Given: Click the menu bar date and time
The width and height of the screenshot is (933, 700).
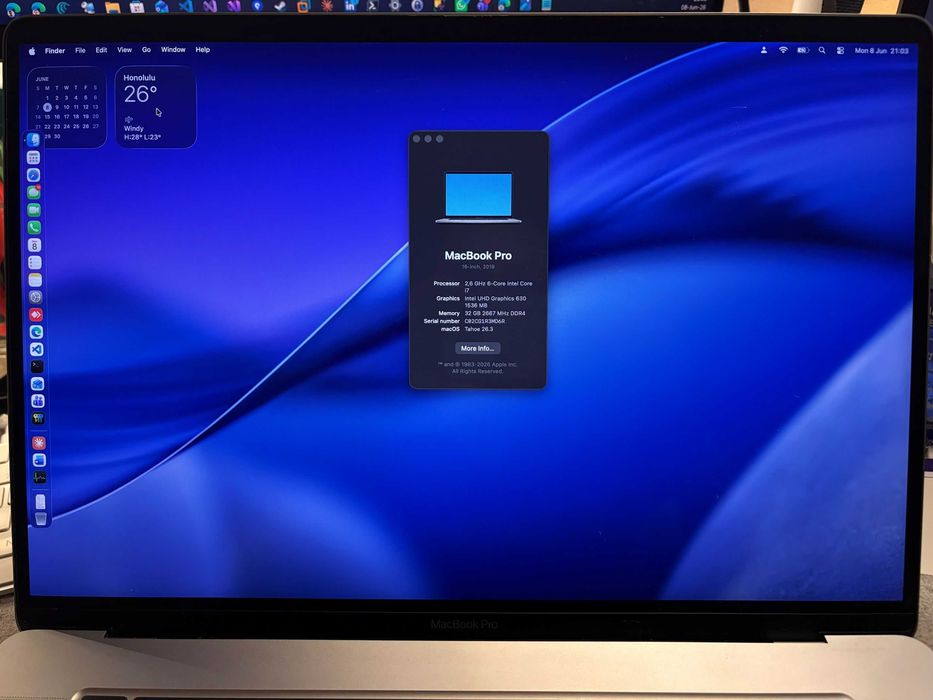Looking at the screenshot, I should tap(881, 51).
